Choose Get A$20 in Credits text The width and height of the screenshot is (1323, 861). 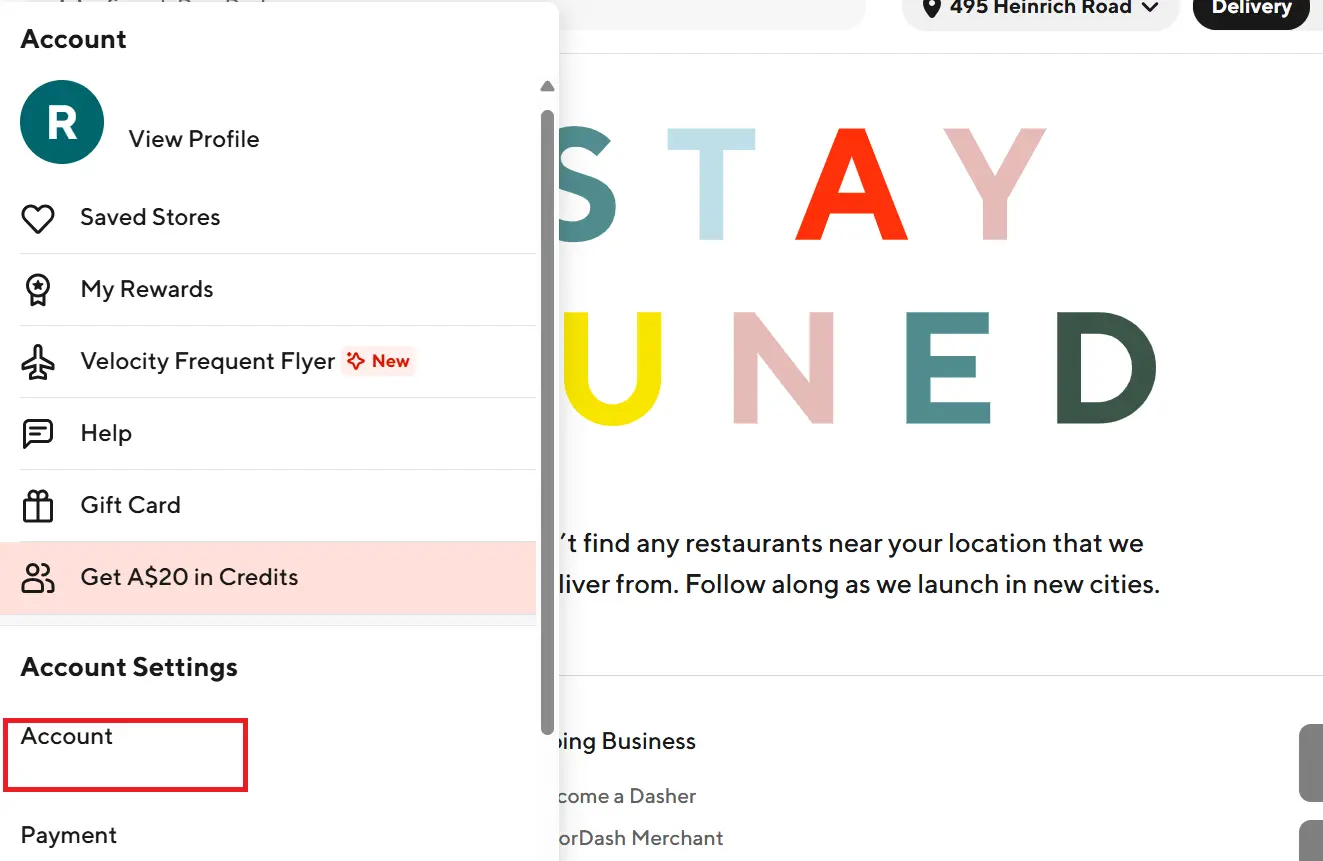(x=189, y=578)
